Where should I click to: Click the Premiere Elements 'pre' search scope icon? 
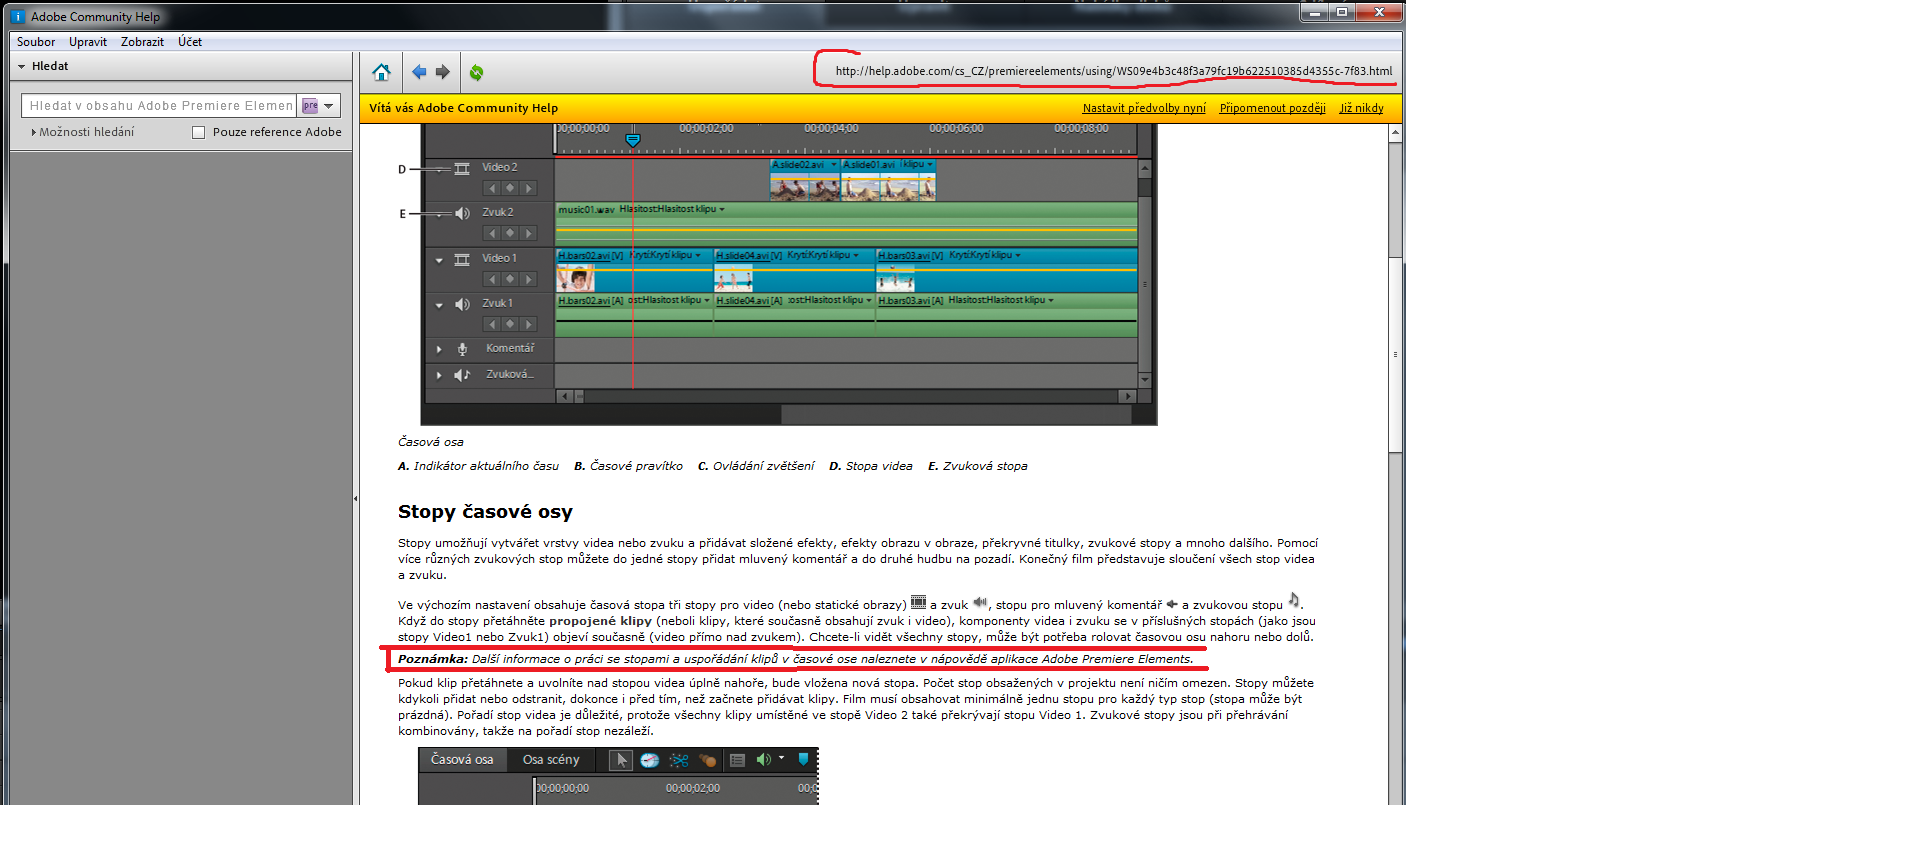(x=310, y=106)
